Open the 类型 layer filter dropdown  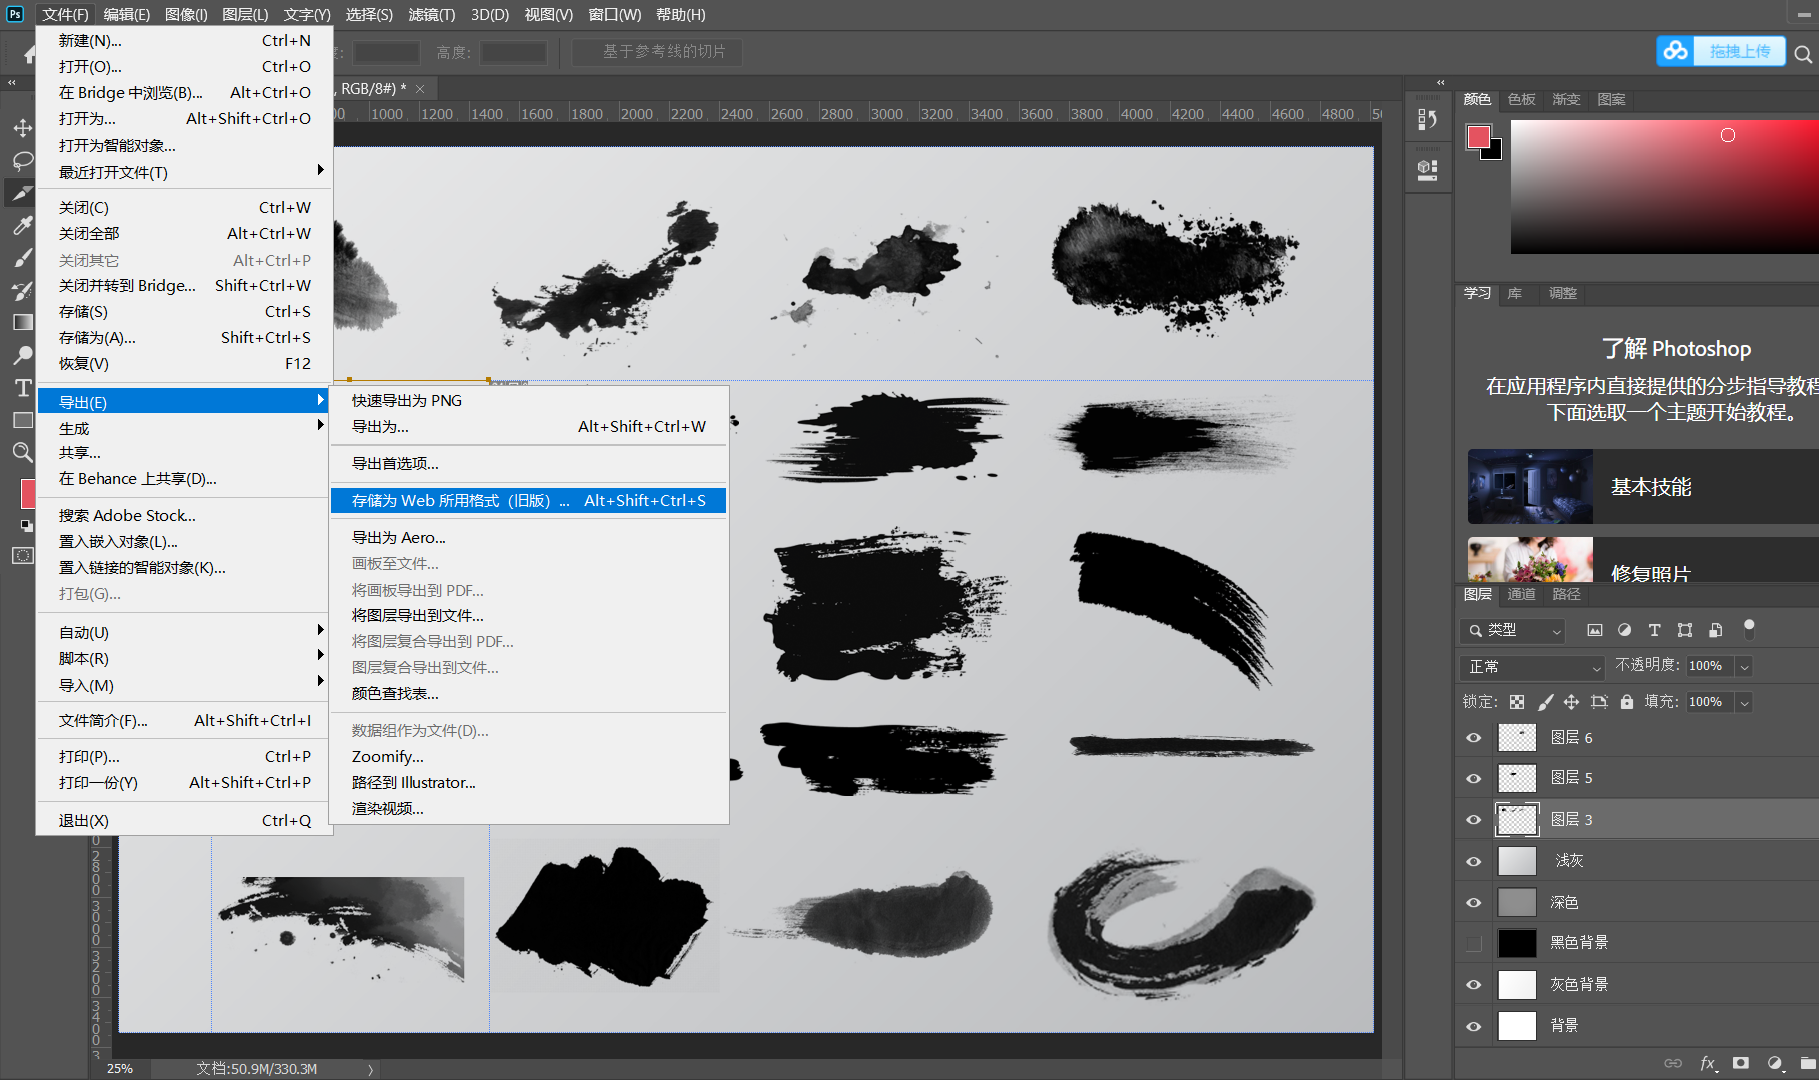tap(1512, 630)
